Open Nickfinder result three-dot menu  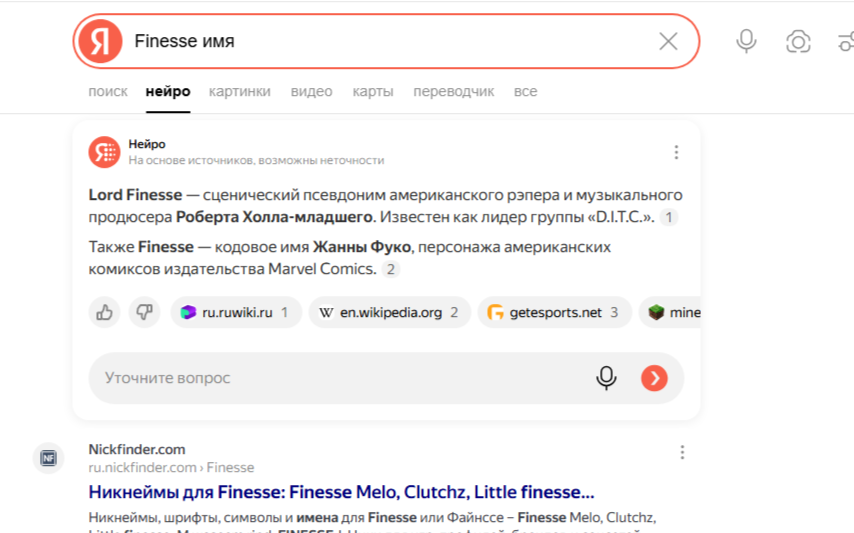[x=682, y=452]
